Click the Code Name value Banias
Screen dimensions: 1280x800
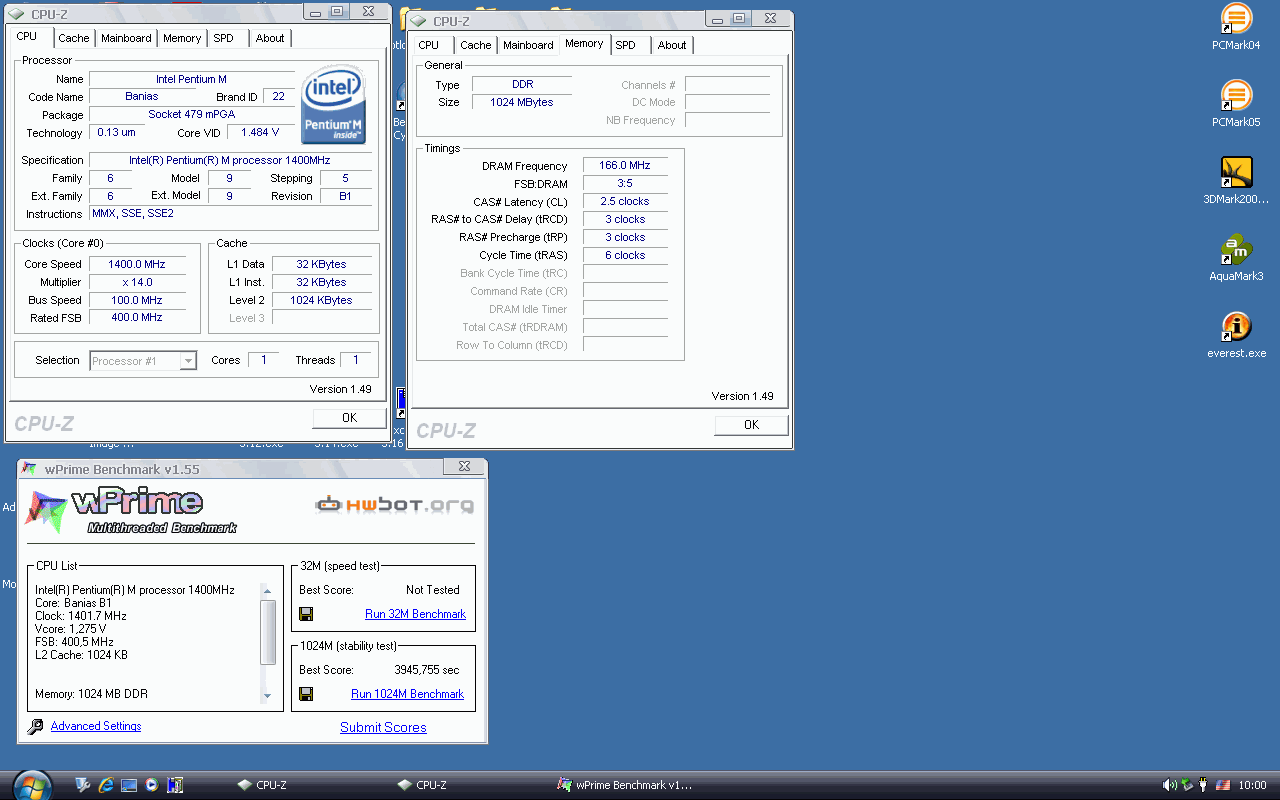click(x=142, y=96)
